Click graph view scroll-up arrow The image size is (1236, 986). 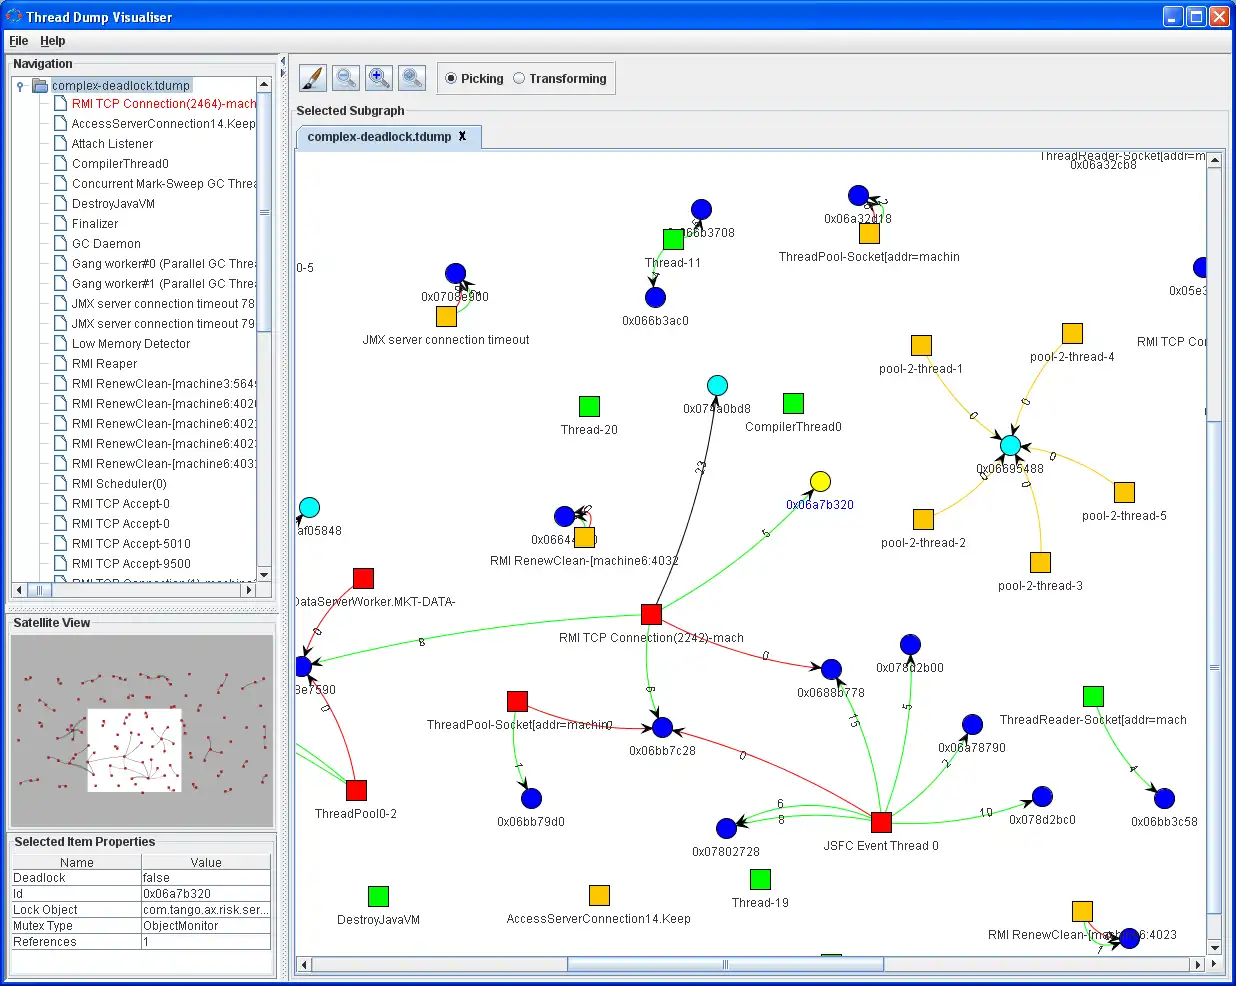tap(1214, 159)
